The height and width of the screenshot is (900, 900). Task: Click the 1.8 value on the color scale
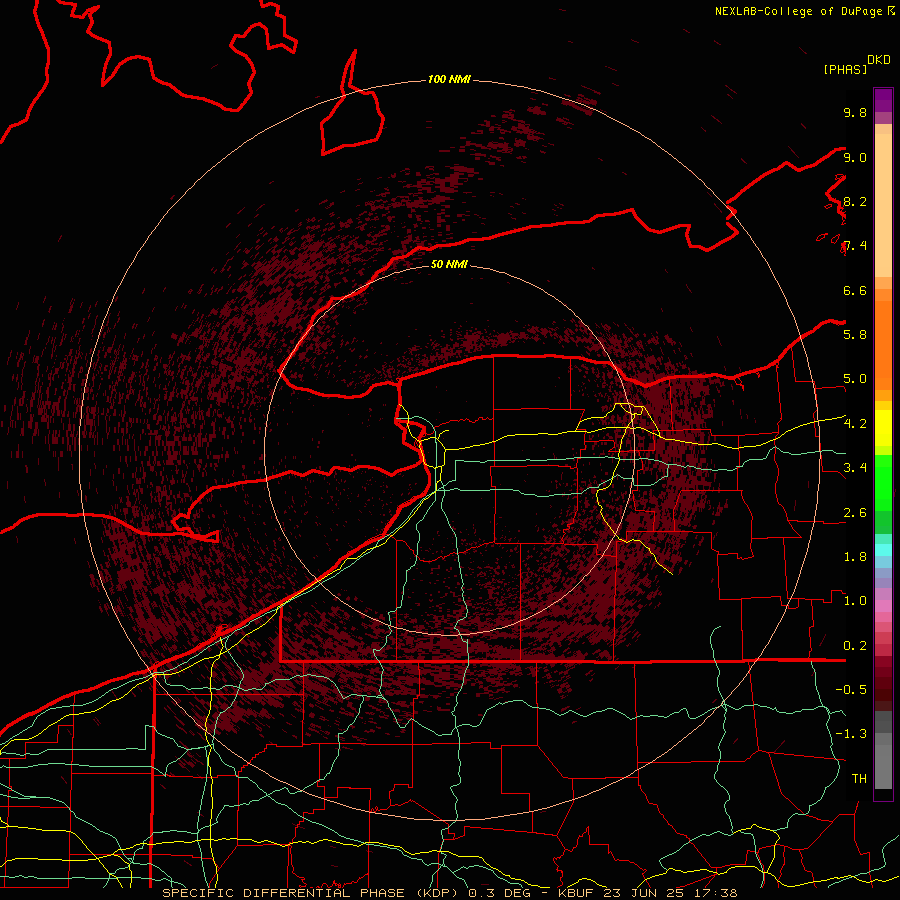pos(855,557)
